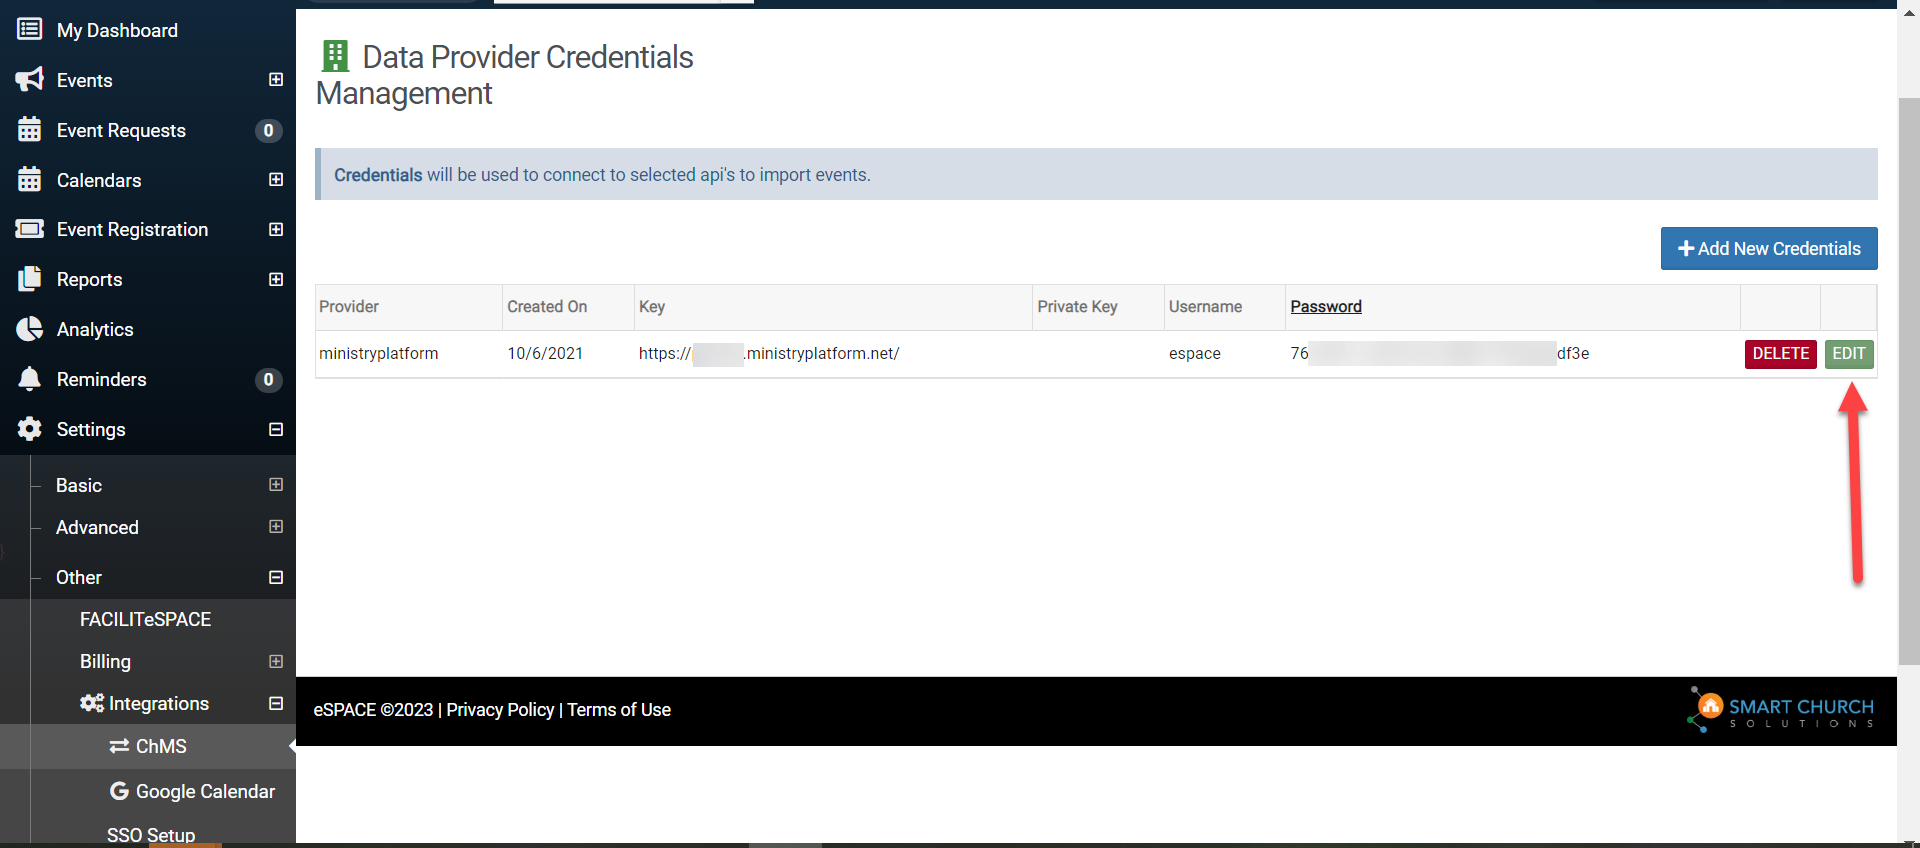Collapse the Settings menu
Image resolution: width=1920 pixels, height=848 pixels.
(x=276, y=429)
